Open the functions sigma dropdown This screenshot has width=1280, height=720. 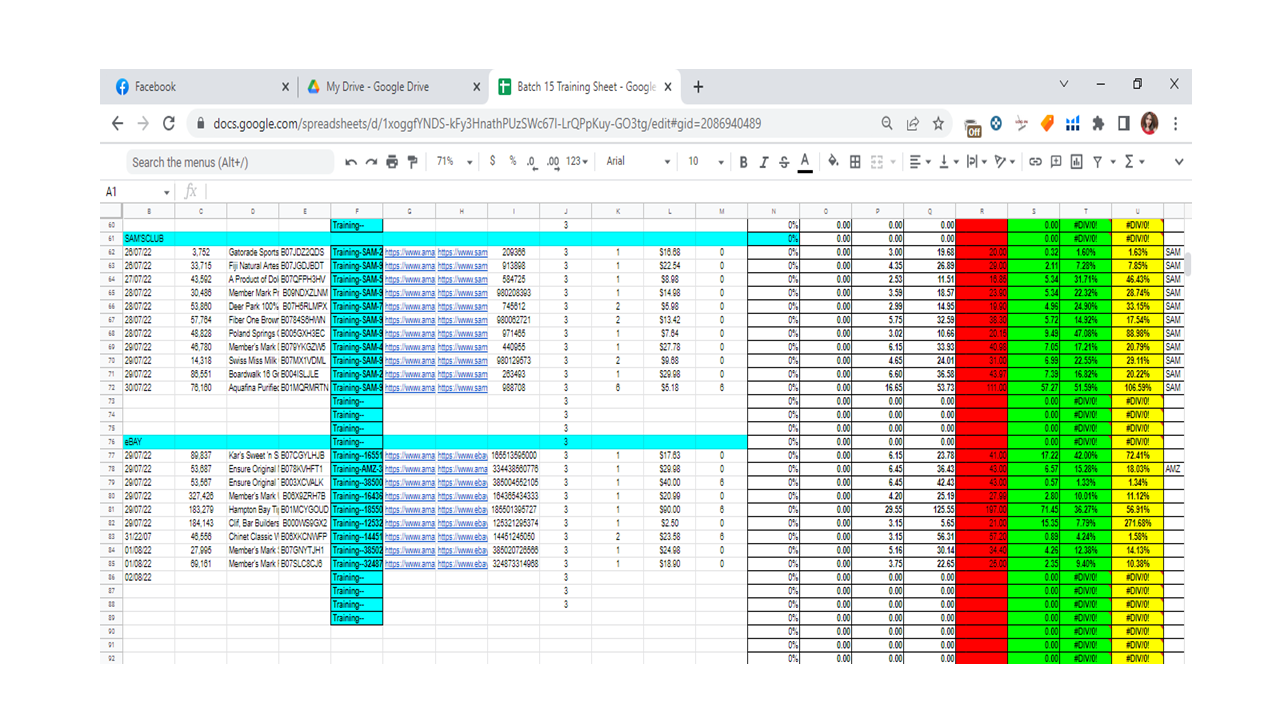click(1134, 162)
